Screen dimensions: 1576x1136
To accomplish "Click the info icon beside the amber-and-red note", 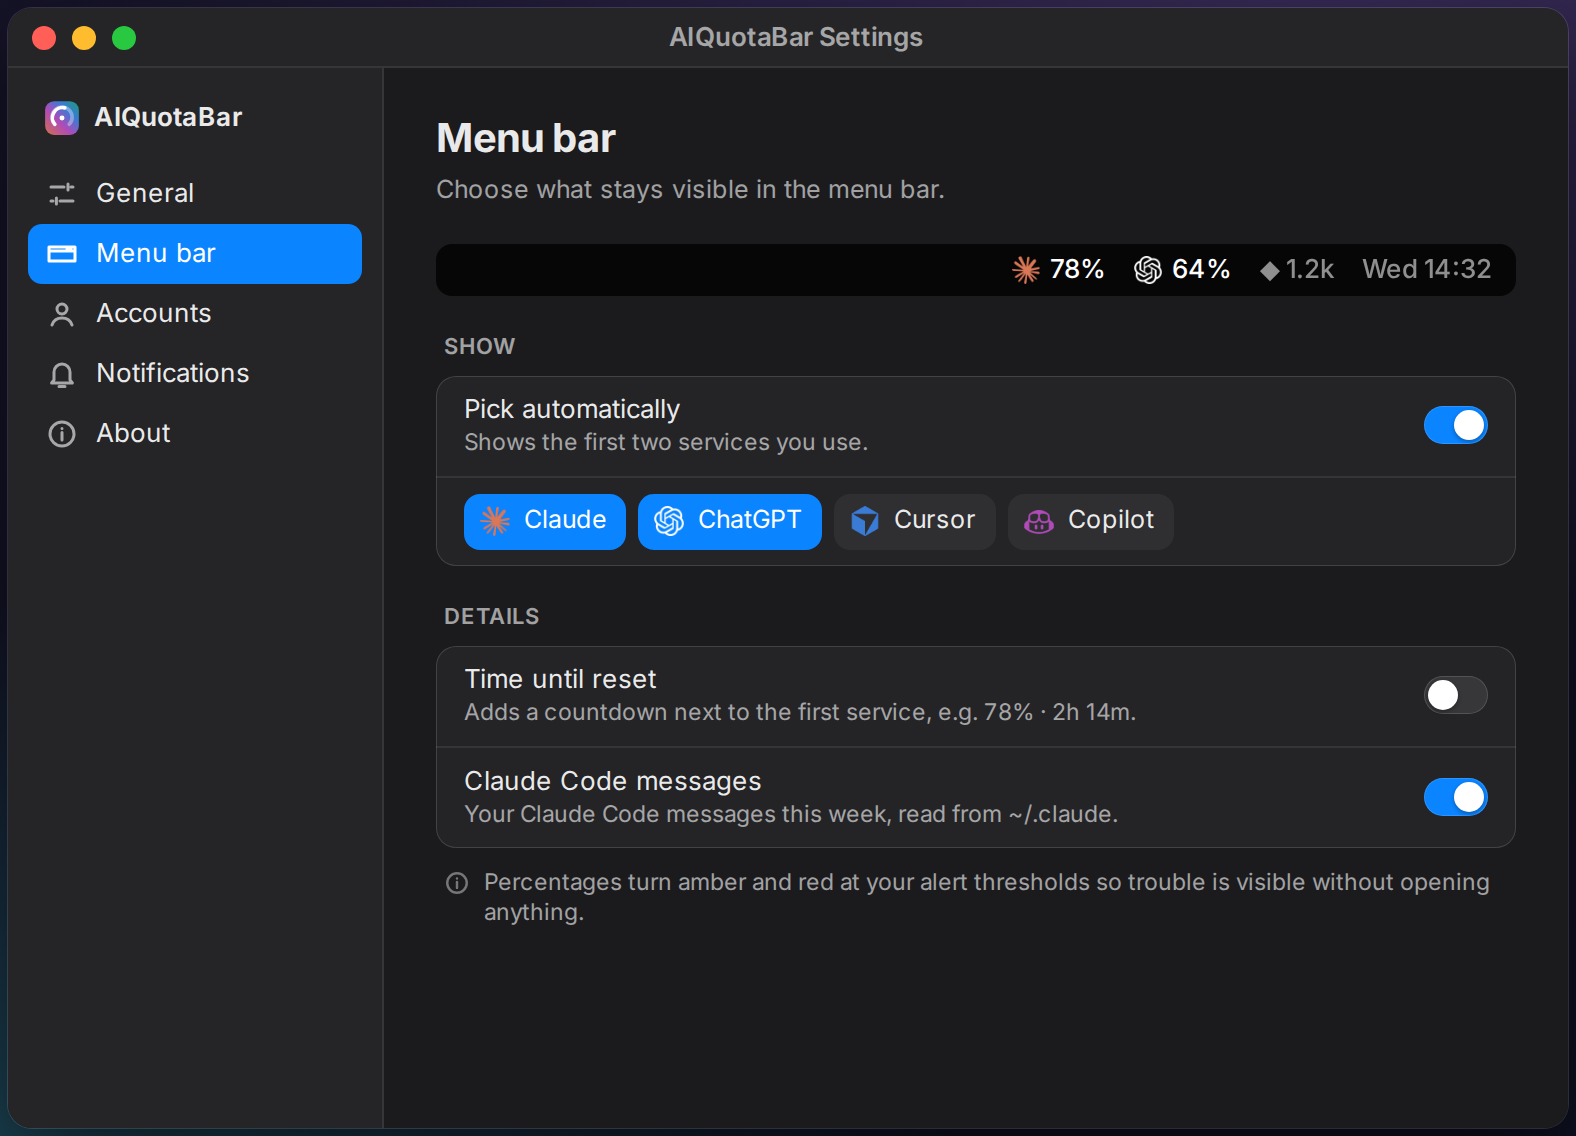I will pyautogui.click(x=457, y=883).
